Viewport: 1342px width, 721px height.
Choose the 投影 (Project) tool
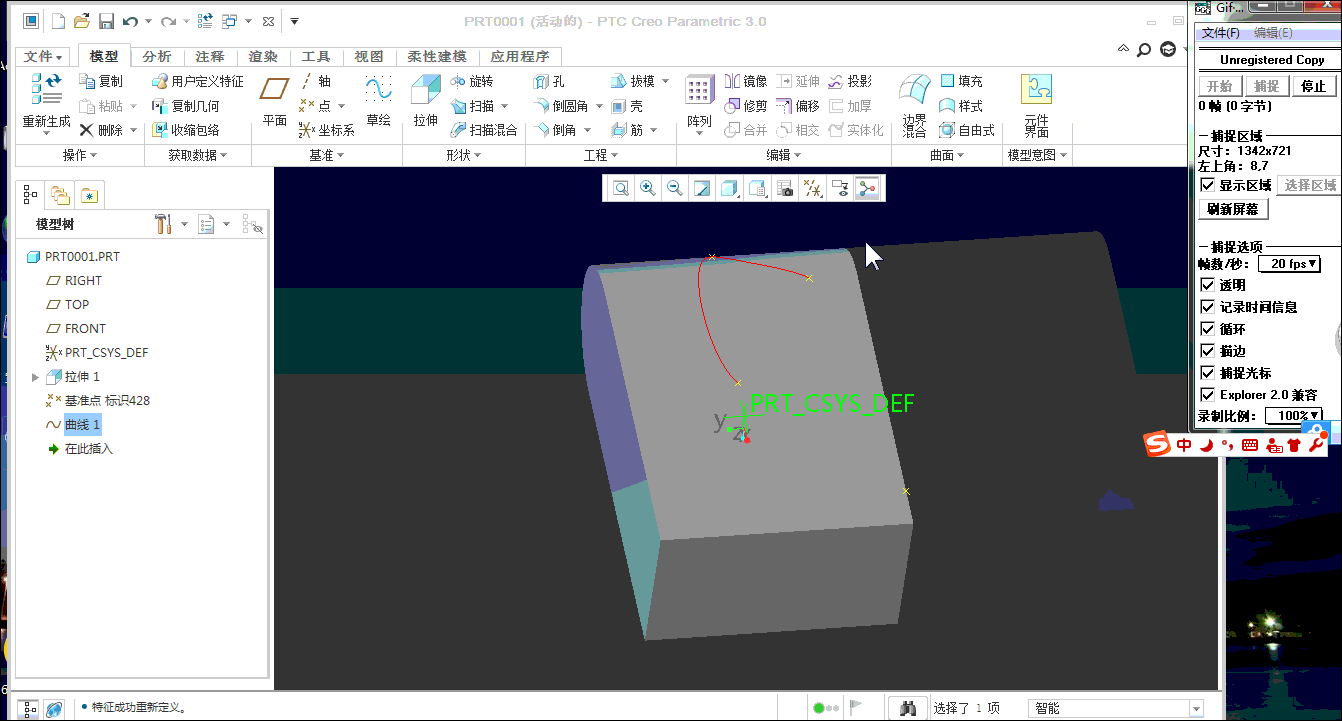pyautogui.click(x=850, y=81)
